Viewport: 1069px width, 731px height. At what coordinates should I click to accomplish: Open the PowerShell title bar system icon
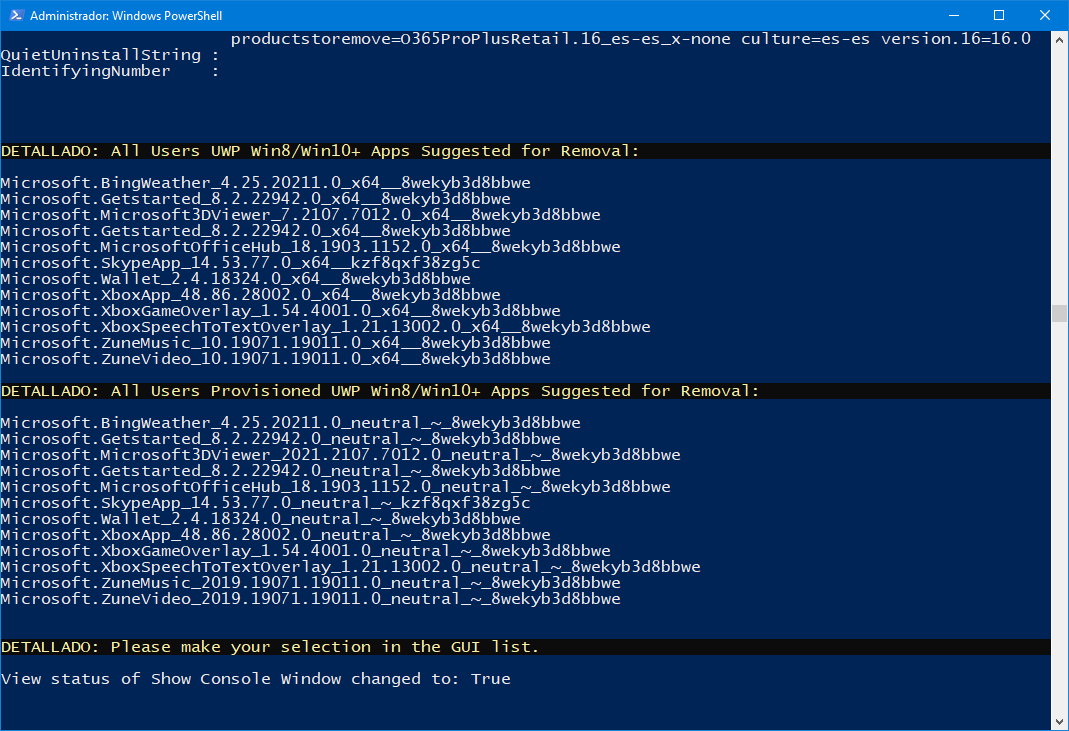coord(16,15)
